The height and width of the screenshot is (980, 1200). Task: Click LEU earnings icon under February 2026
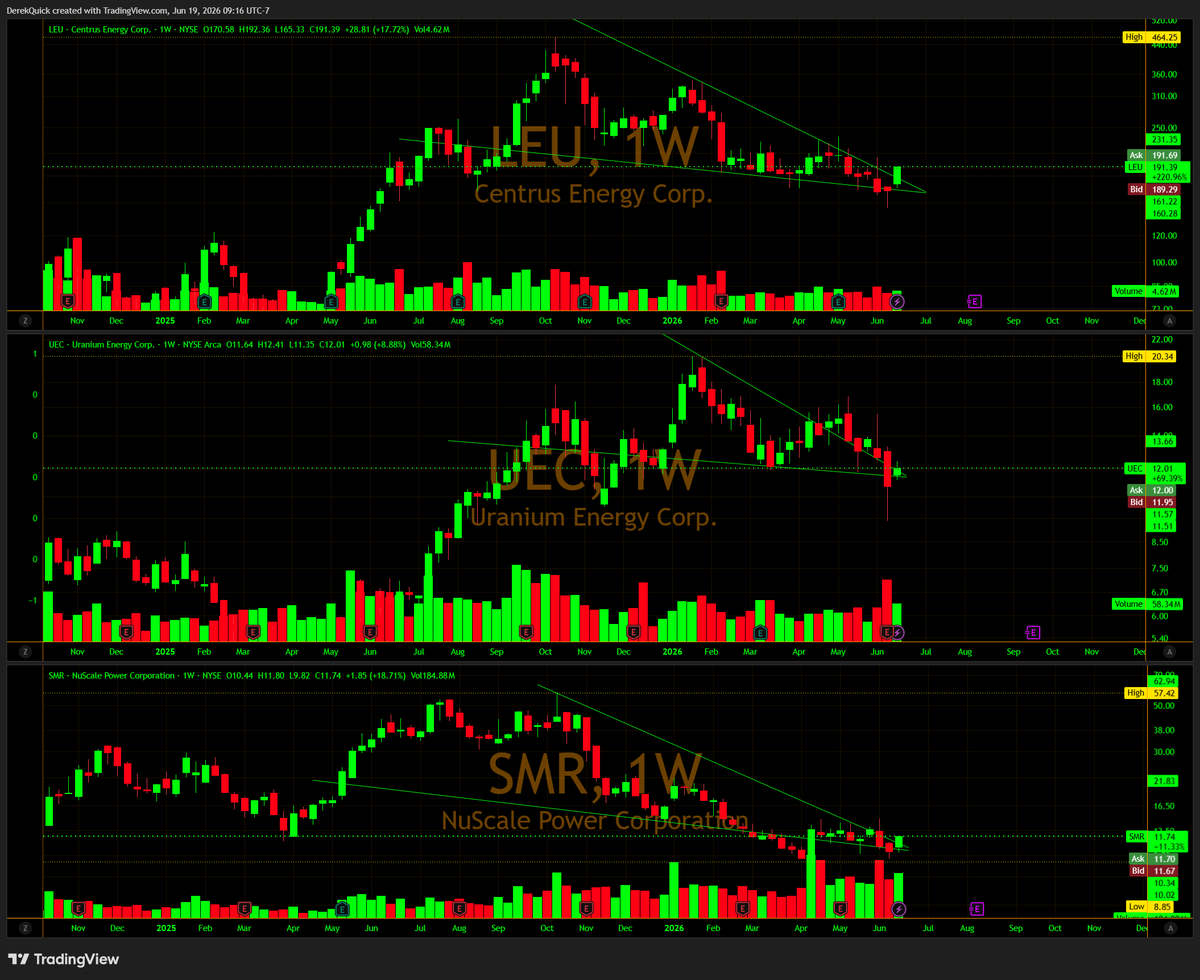point(721,300)
